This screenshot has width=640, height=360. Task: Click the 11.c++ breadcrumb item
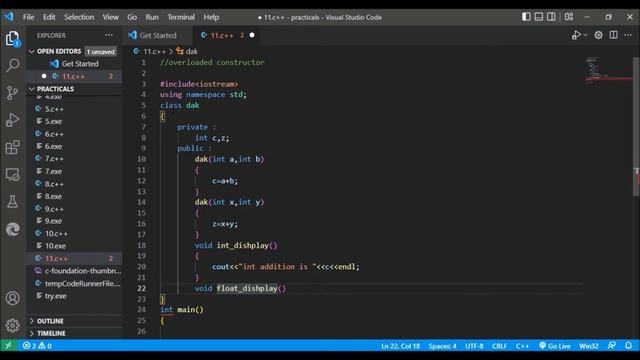pos(150,51)
